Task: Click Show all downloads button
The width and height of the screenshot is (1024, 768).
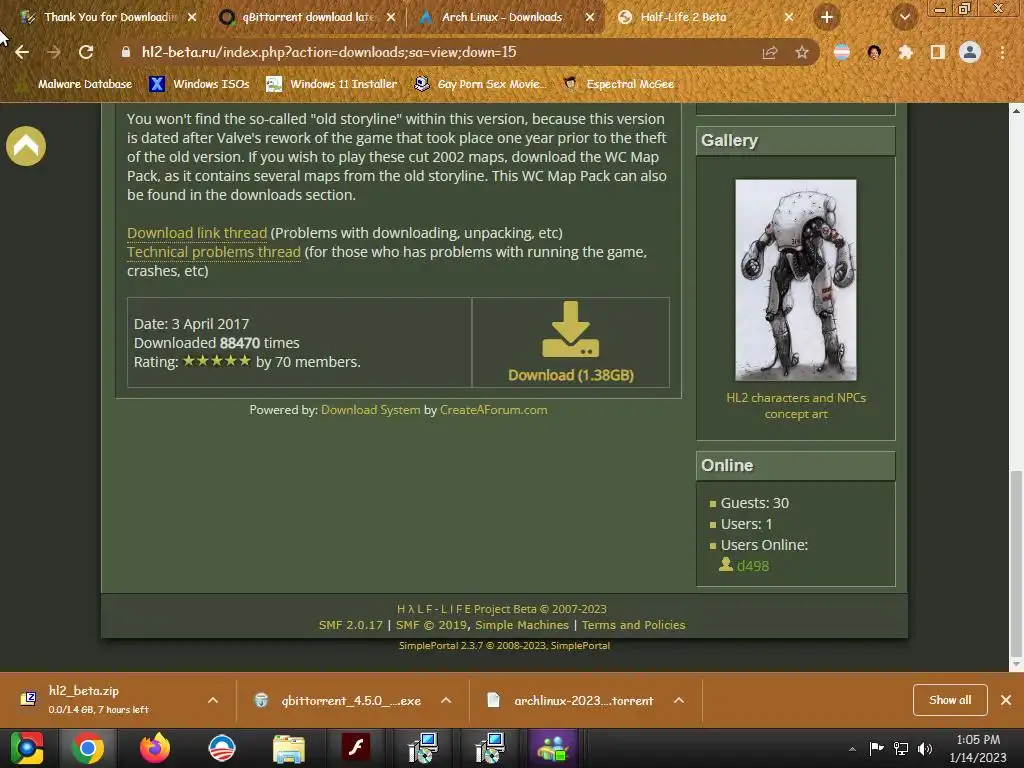Action: 950,700
